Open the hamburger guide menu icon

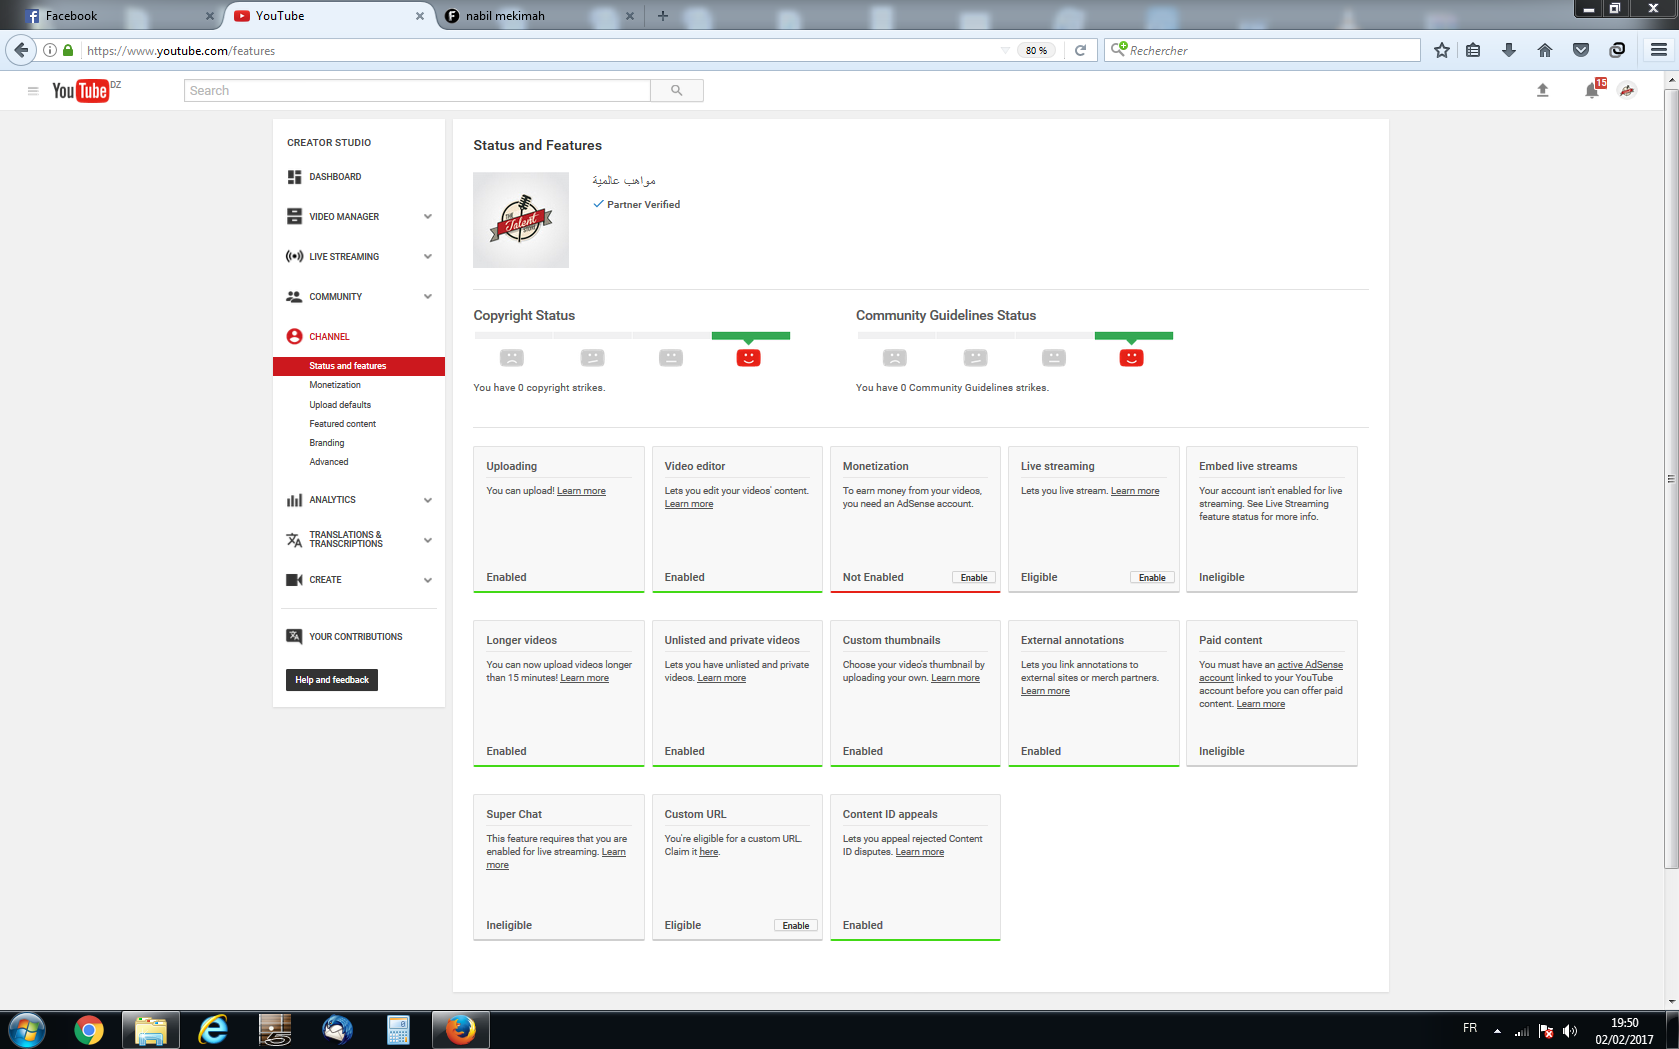point(33,91)
